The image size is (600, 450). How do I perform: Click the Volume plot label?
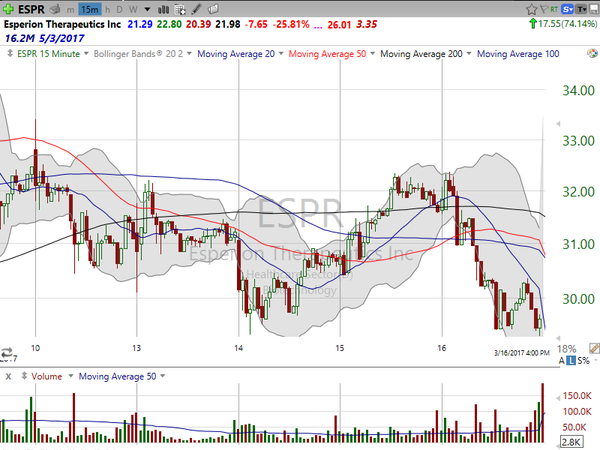47,377
